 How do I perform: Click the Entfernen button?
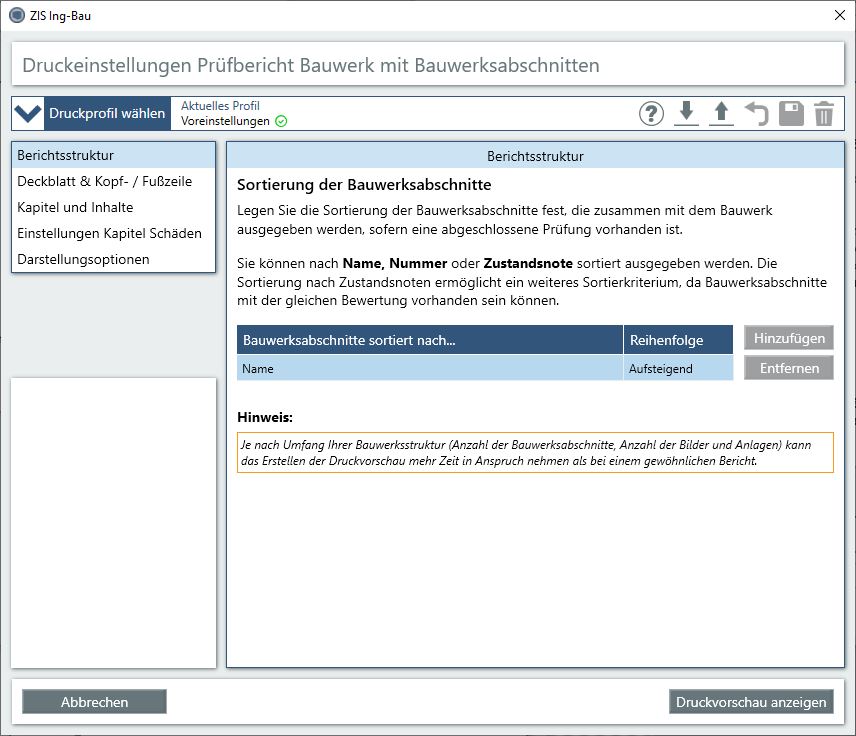coord(788,368)
